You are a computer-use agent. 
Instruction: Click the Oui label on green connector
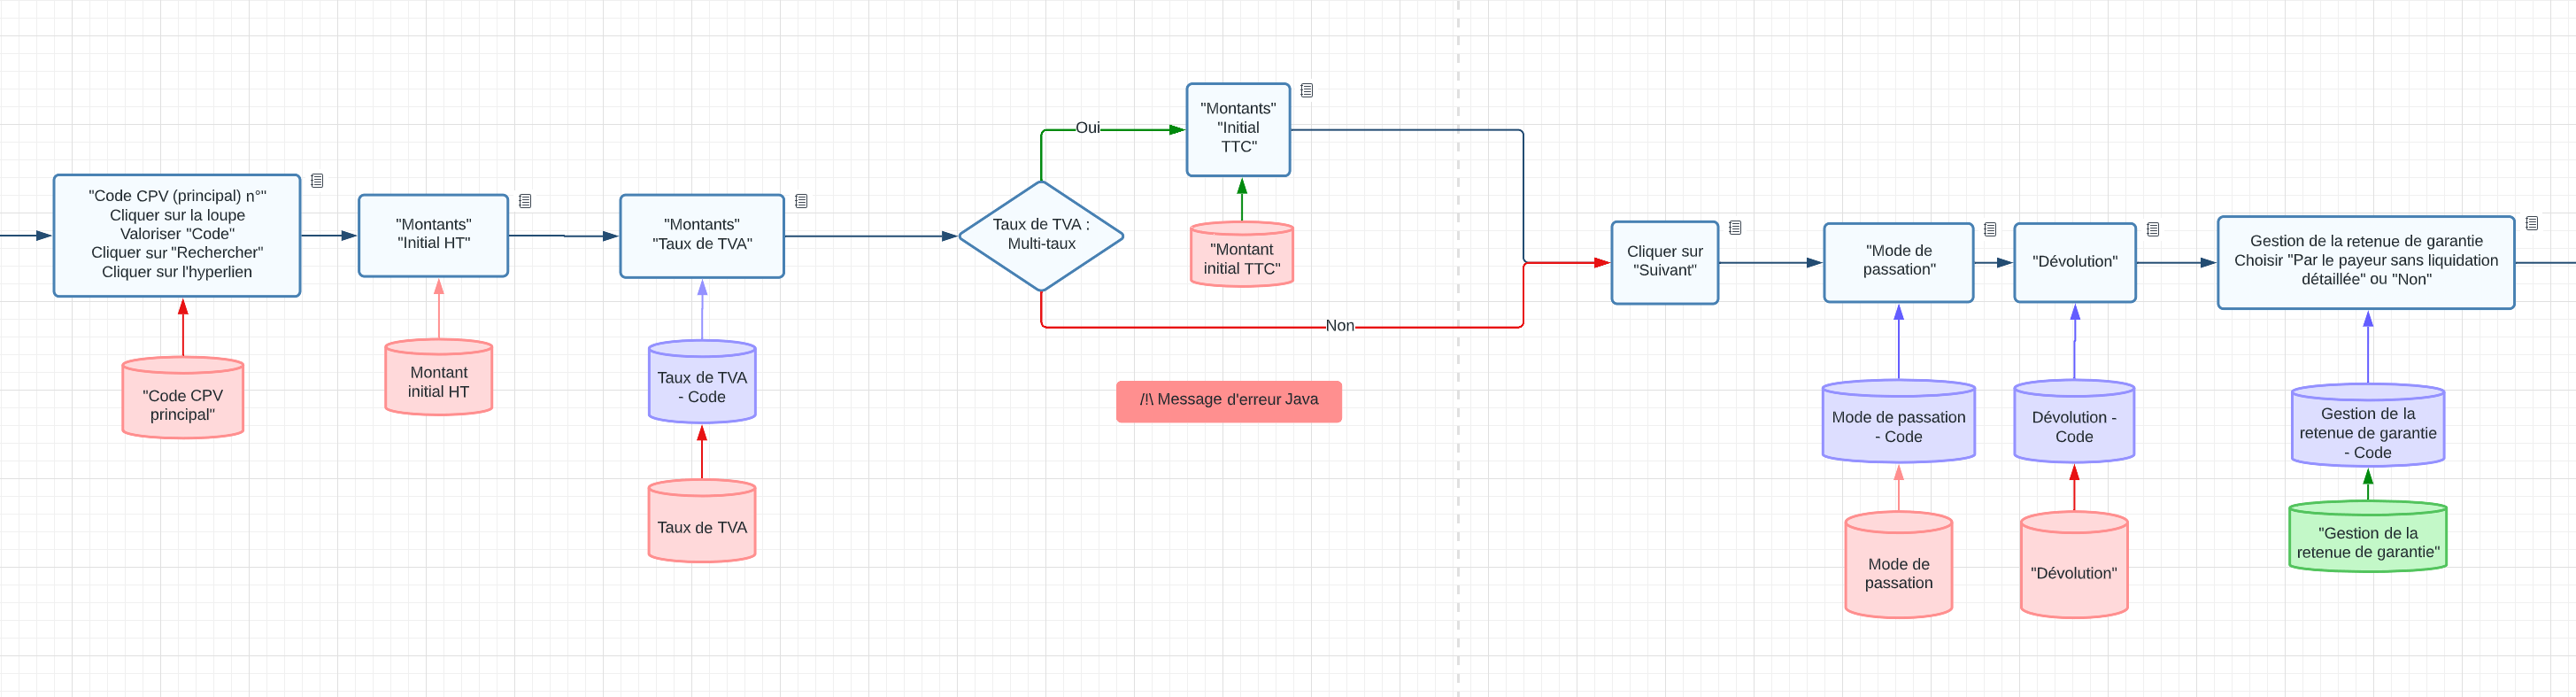click(x=1087, y=128)
